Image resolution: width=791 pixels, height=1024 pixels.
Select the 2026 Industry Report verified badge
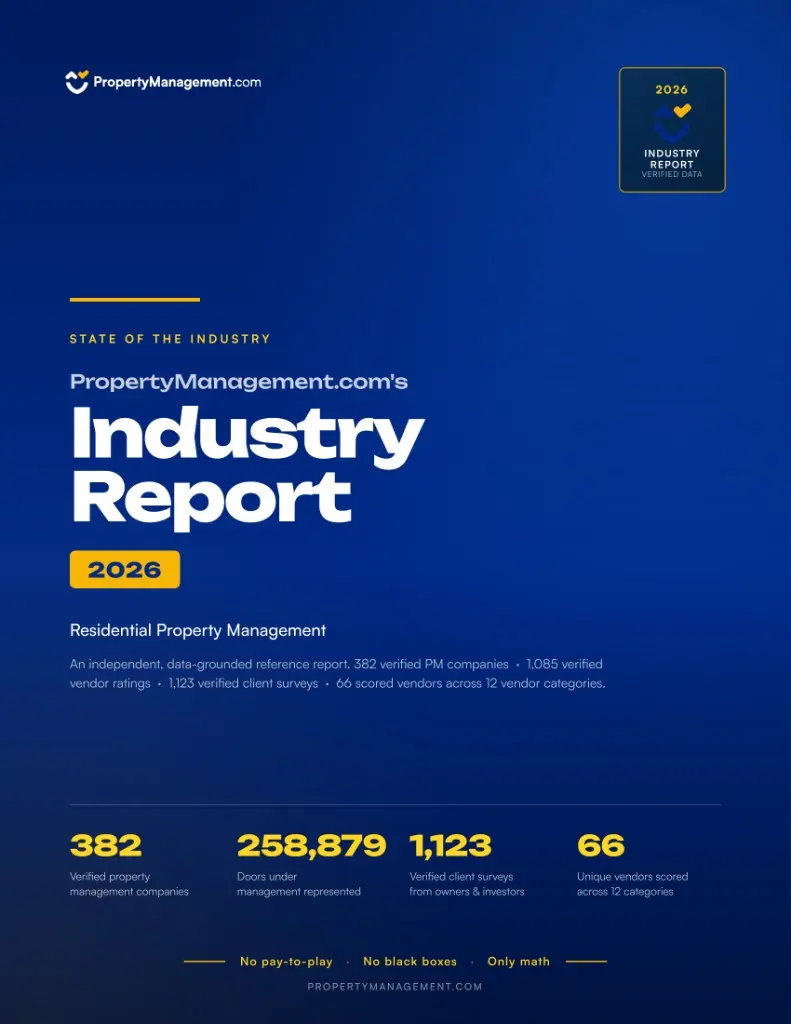coord(672,130)
